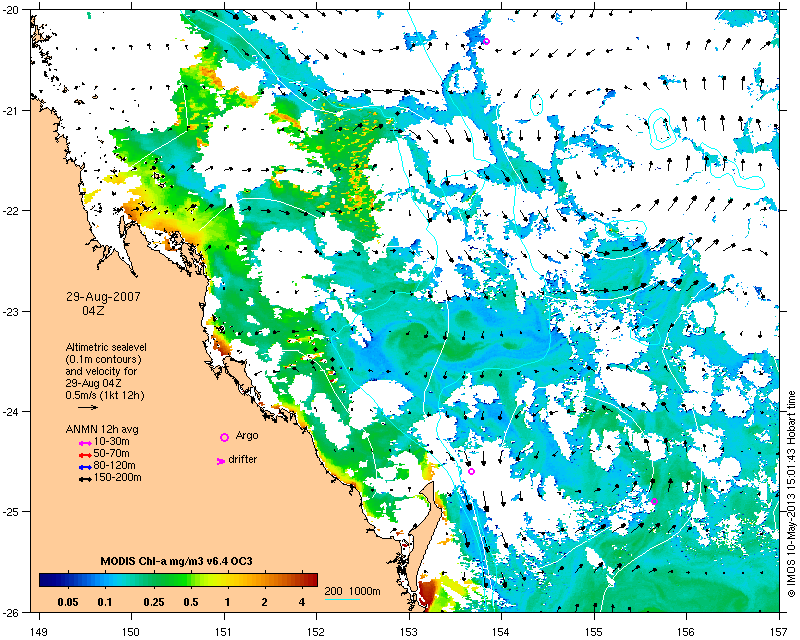Click the '-25' latitude axis label
Image resolution: width=800 pixels, height=640 pixels.
click(10, 512)
